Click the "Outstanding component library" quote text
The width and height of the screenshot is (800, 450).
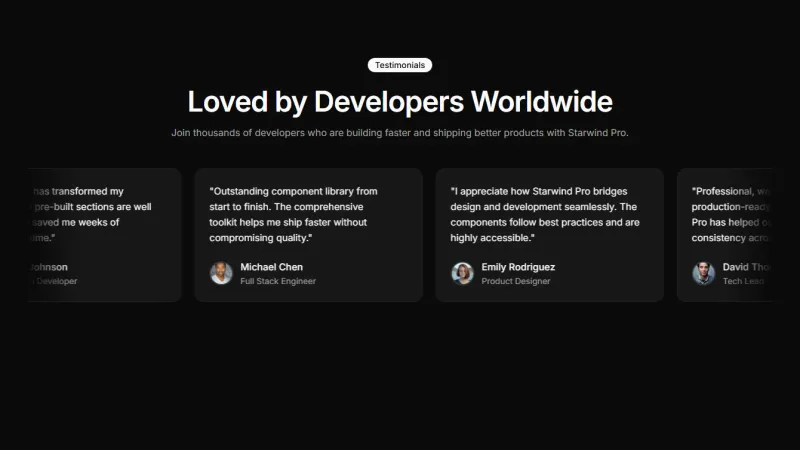click(x=293, y=214)
